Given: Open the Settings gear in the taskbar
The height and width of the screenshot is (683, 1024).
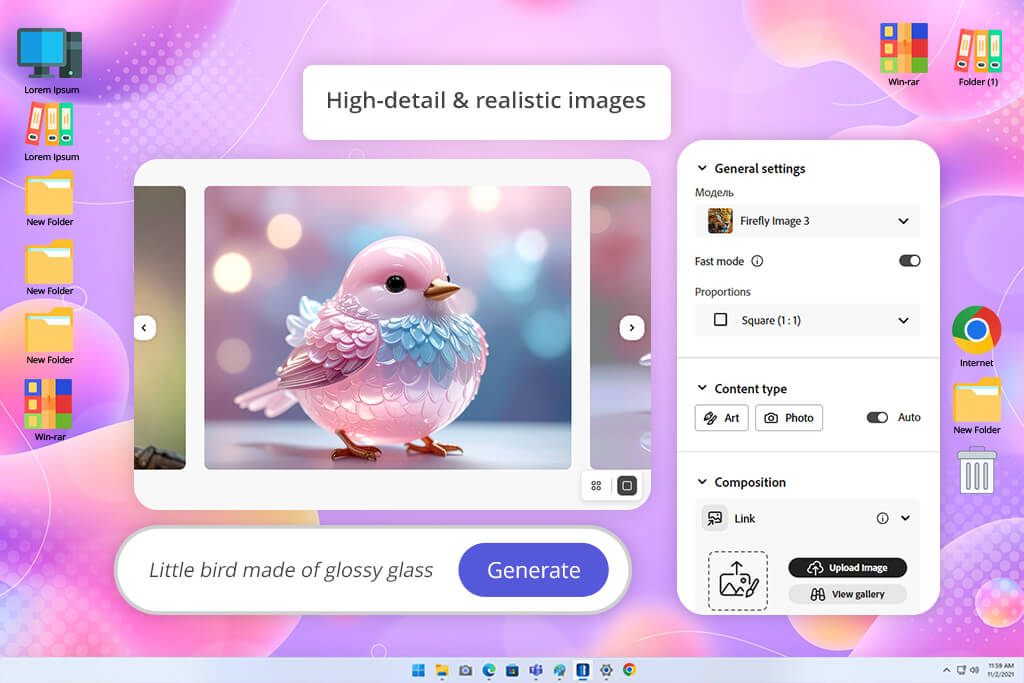Looking at the screenshot, I should 607,670.
